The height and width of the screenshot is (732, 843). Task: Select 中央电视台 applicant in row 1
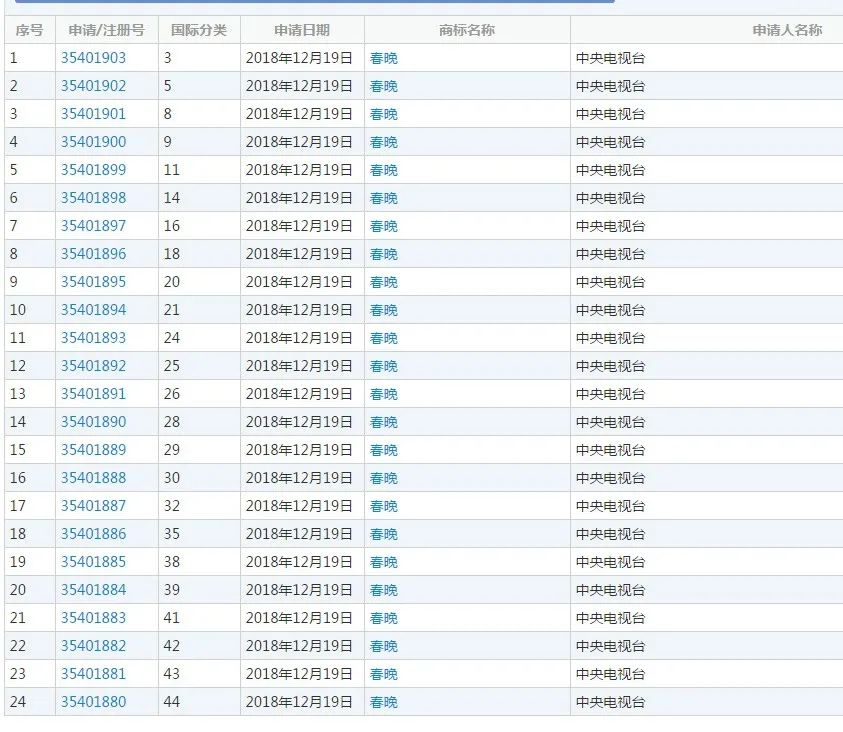tap(610, 58)
